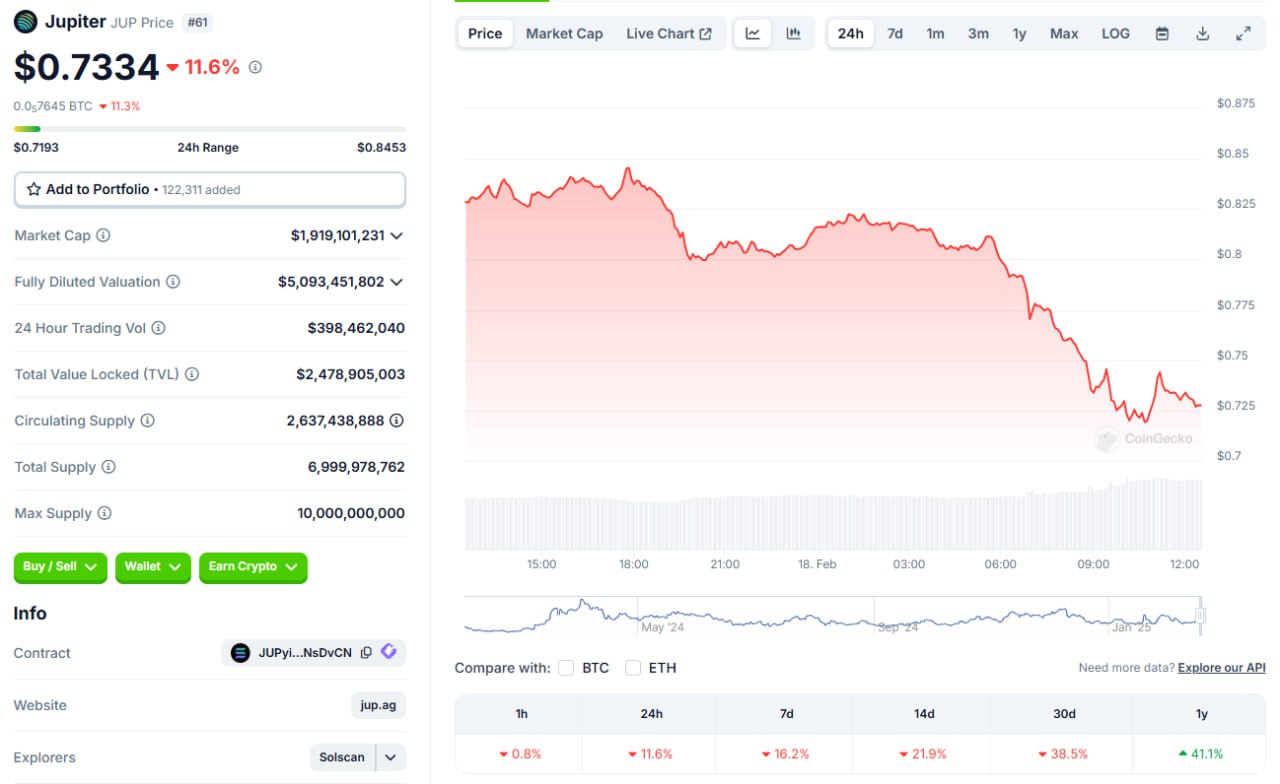Image resolution: width=1280 pixels, height=784 pixels.
Task: Select the 3m time range
Action: point(978,33)
